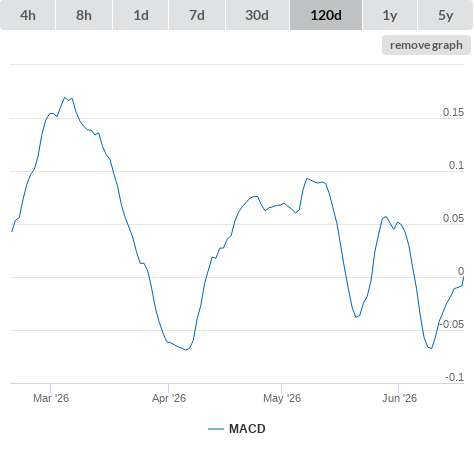This screenshot has height=455, width=474.
Task: Switch to the 30d time range
Action: tap(257, 15)
